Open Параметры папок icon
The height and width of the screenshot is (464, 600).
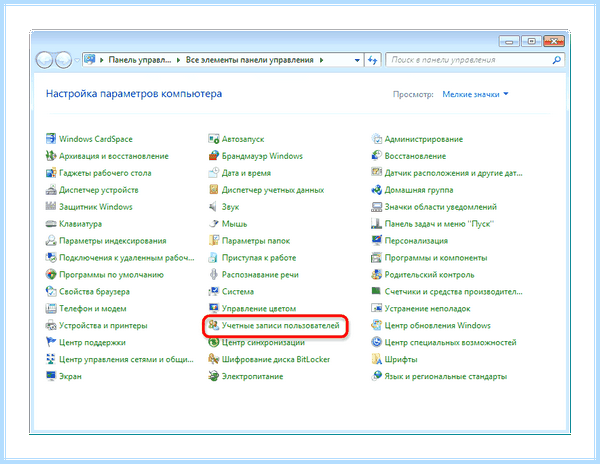214,240
